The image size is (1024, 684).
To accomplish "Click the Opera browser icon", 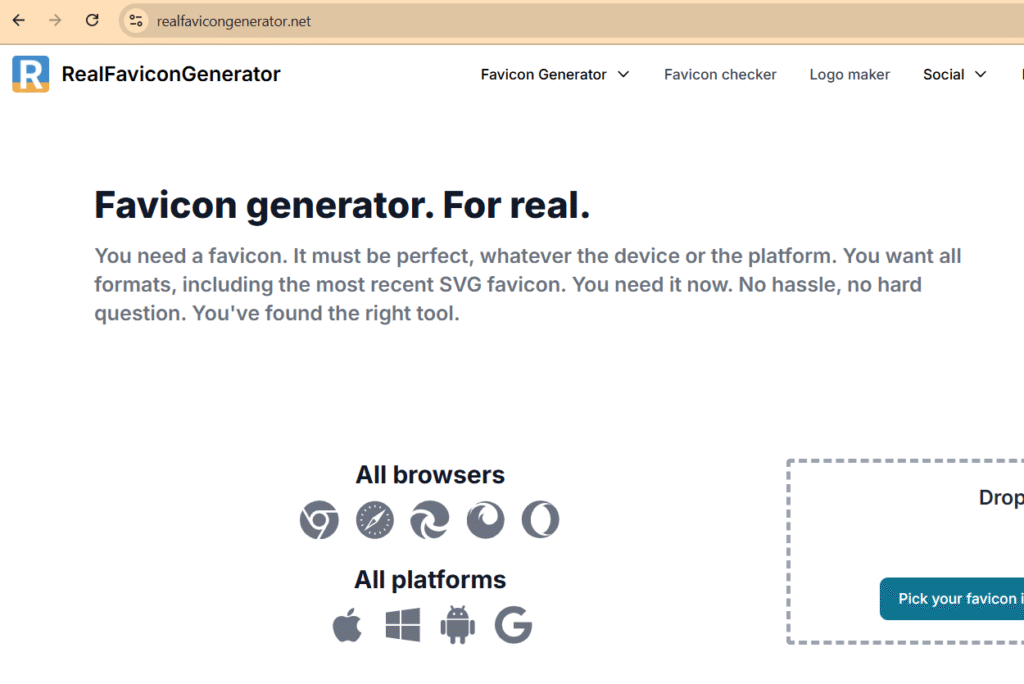I will pos(540,520).
